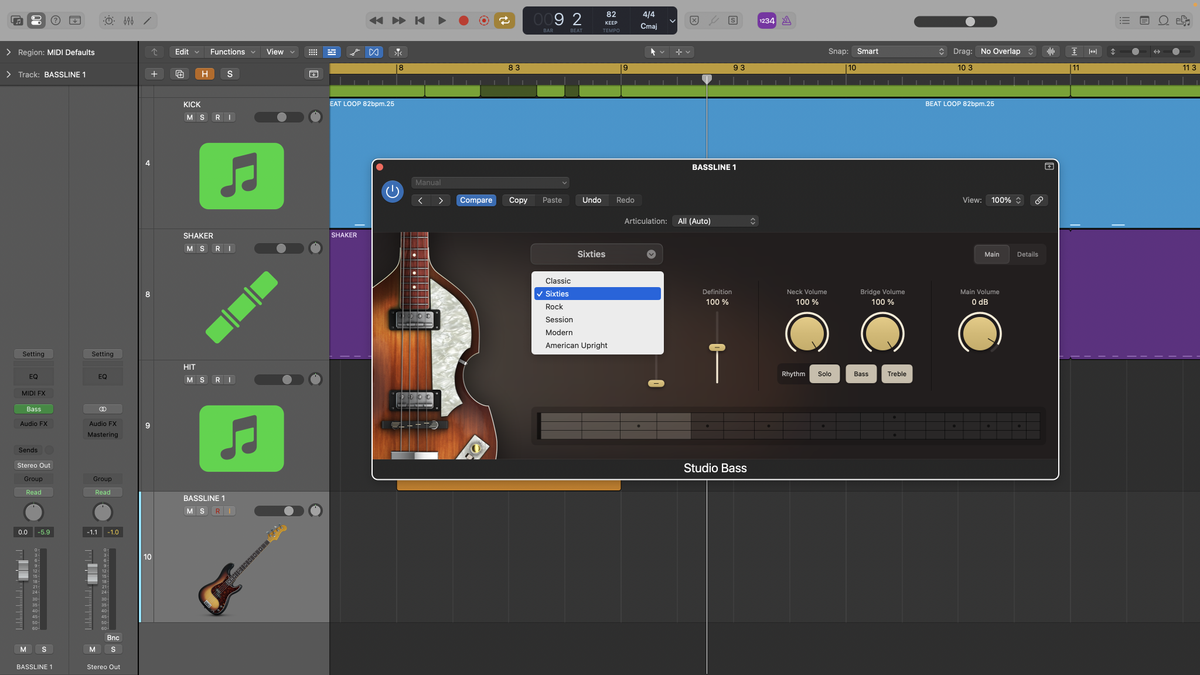Screen dimensions: 1200x675
Task: Toggle Mute on the BASSLINE 1 track header
Action: tap(189, 510)
